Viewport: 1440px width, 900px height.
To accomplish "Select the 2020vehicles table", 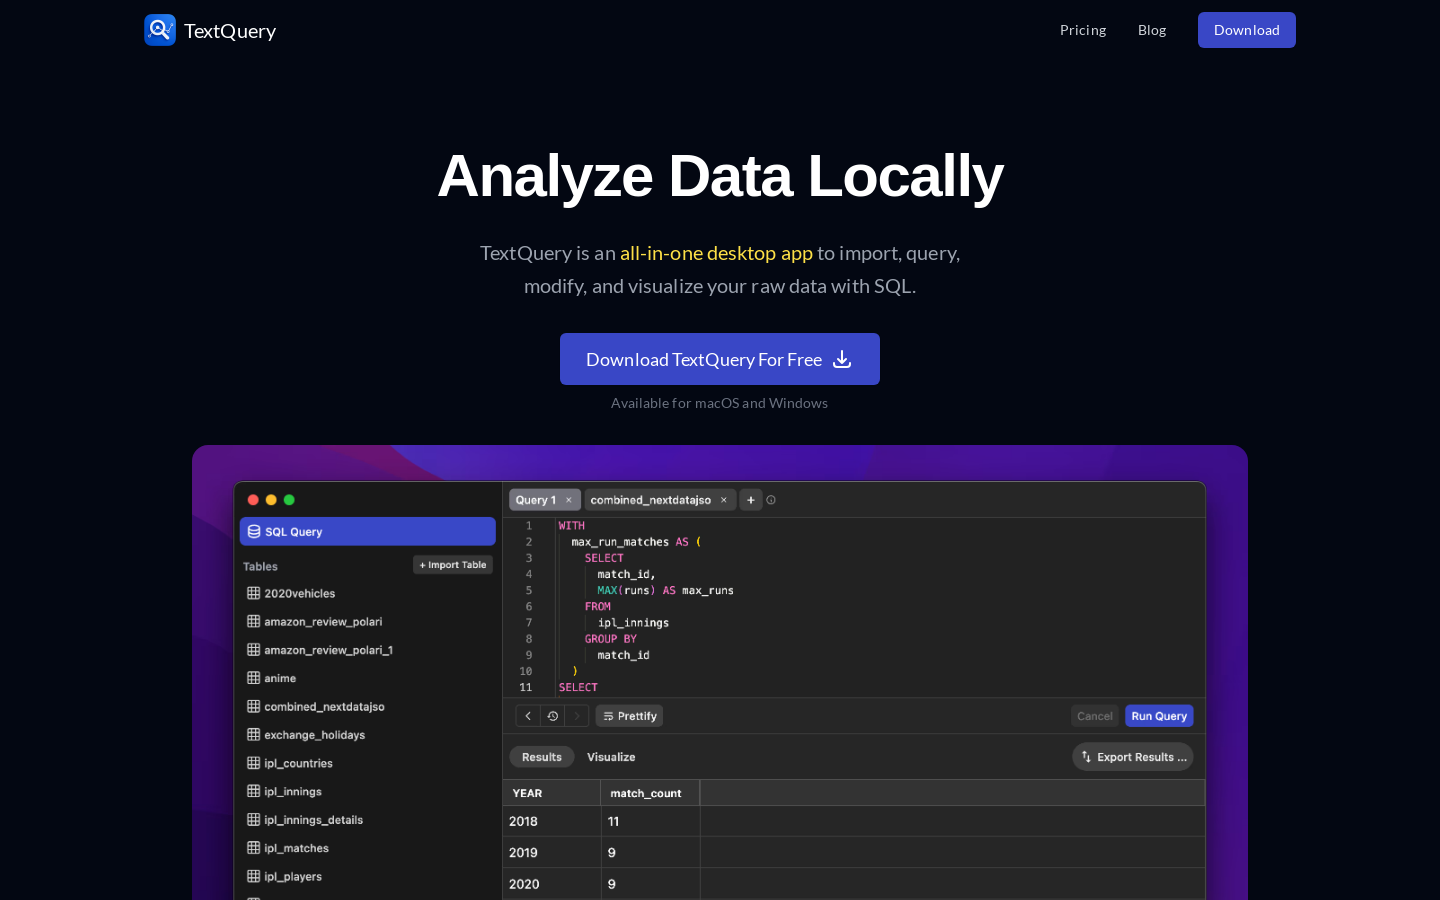I will 299,593.
